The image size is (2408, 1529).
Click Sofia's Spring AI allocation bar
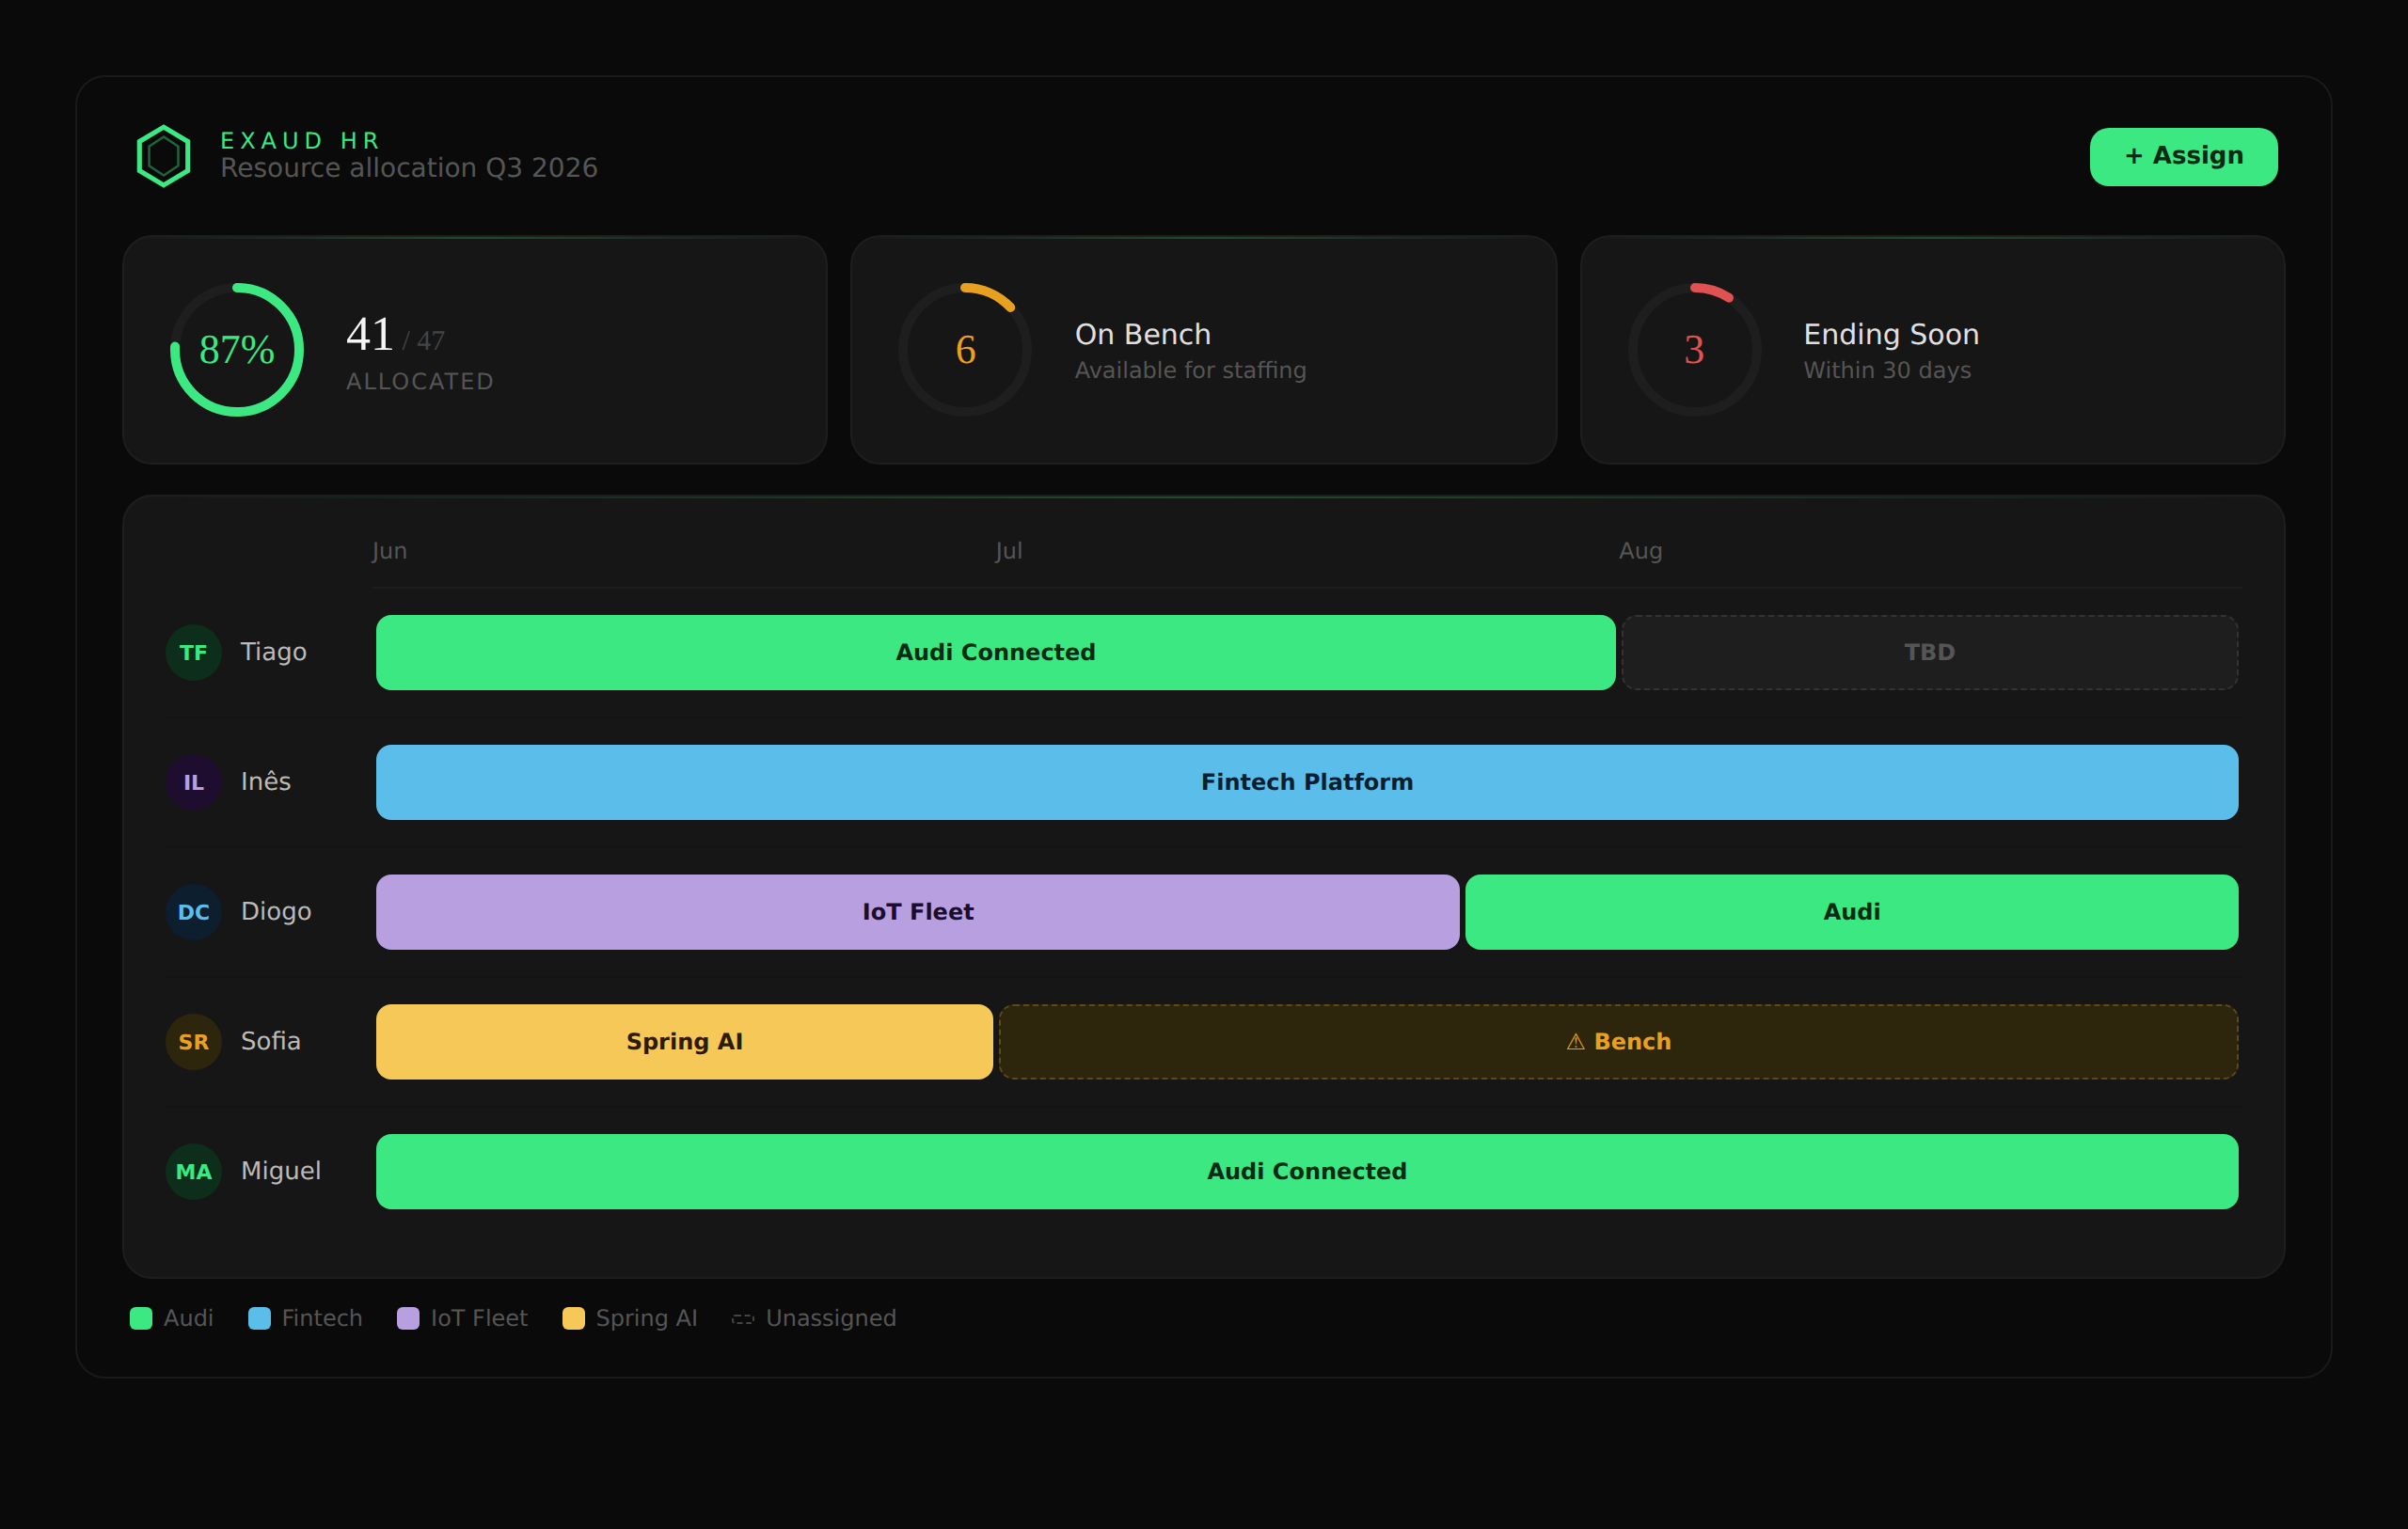(684, 1042)
